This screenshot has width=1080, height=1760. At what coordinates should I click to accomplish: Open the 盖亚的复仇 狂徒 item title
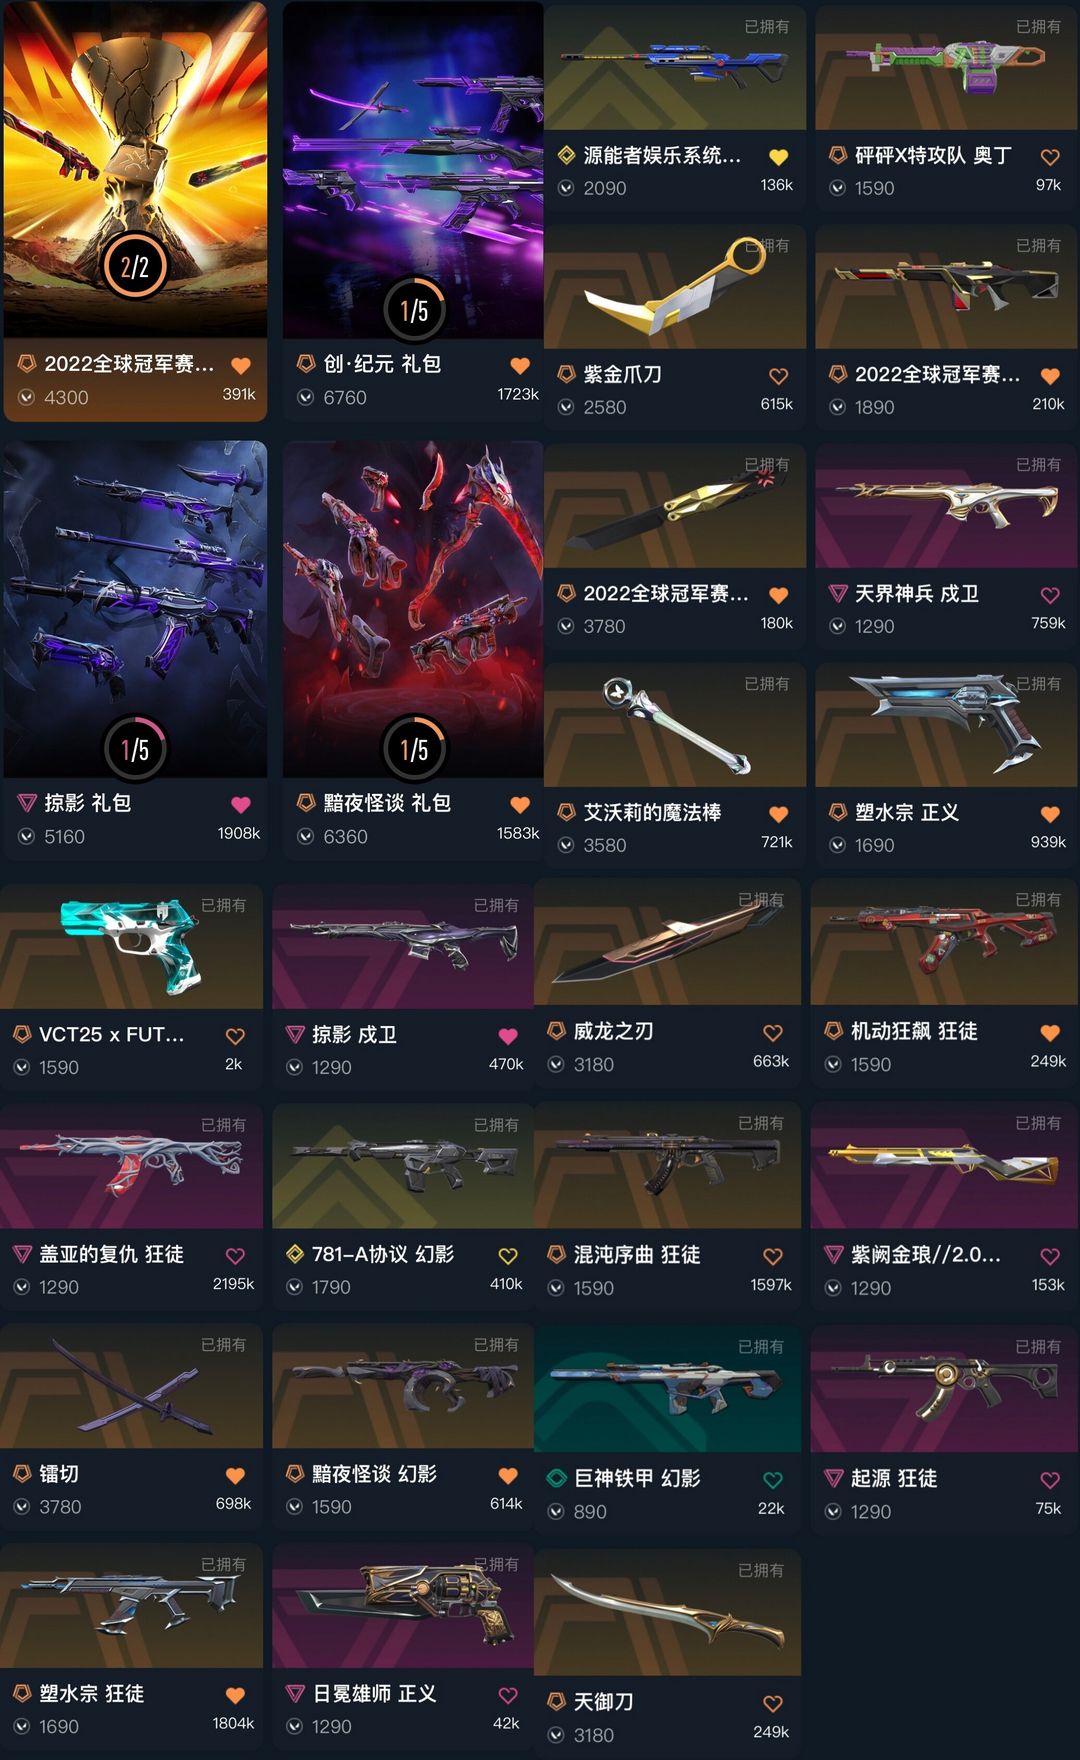tap(111, 1254)
